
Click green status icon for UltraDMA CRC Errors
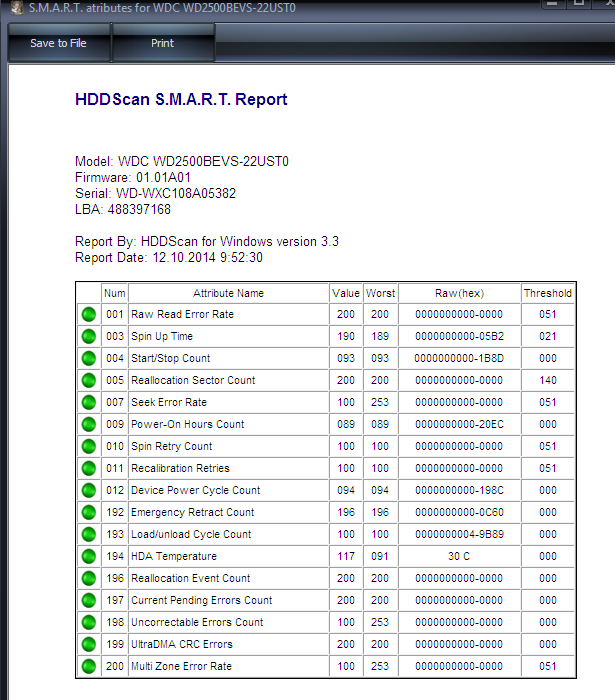[x=89, y=644]
